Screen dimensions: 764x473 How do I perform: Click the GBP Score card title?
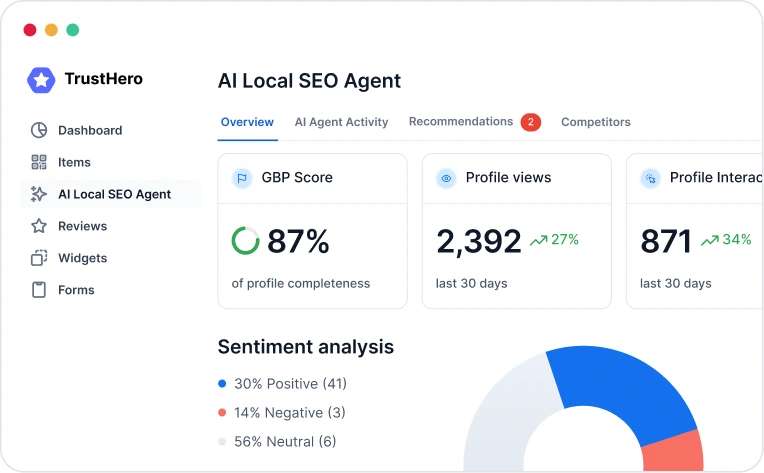click(297, 178)
